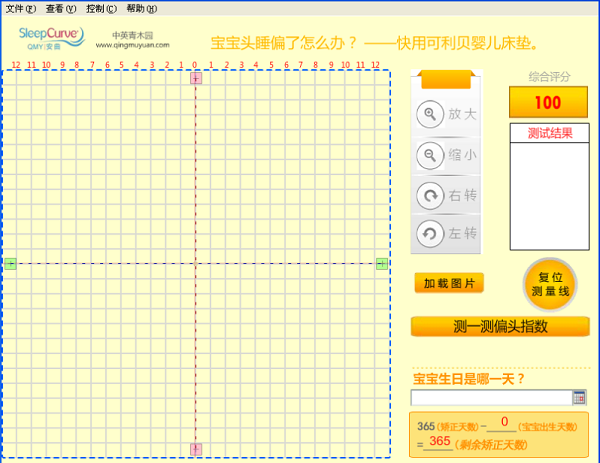
Task: Click the 左转 label
Action: click(463, 233)
